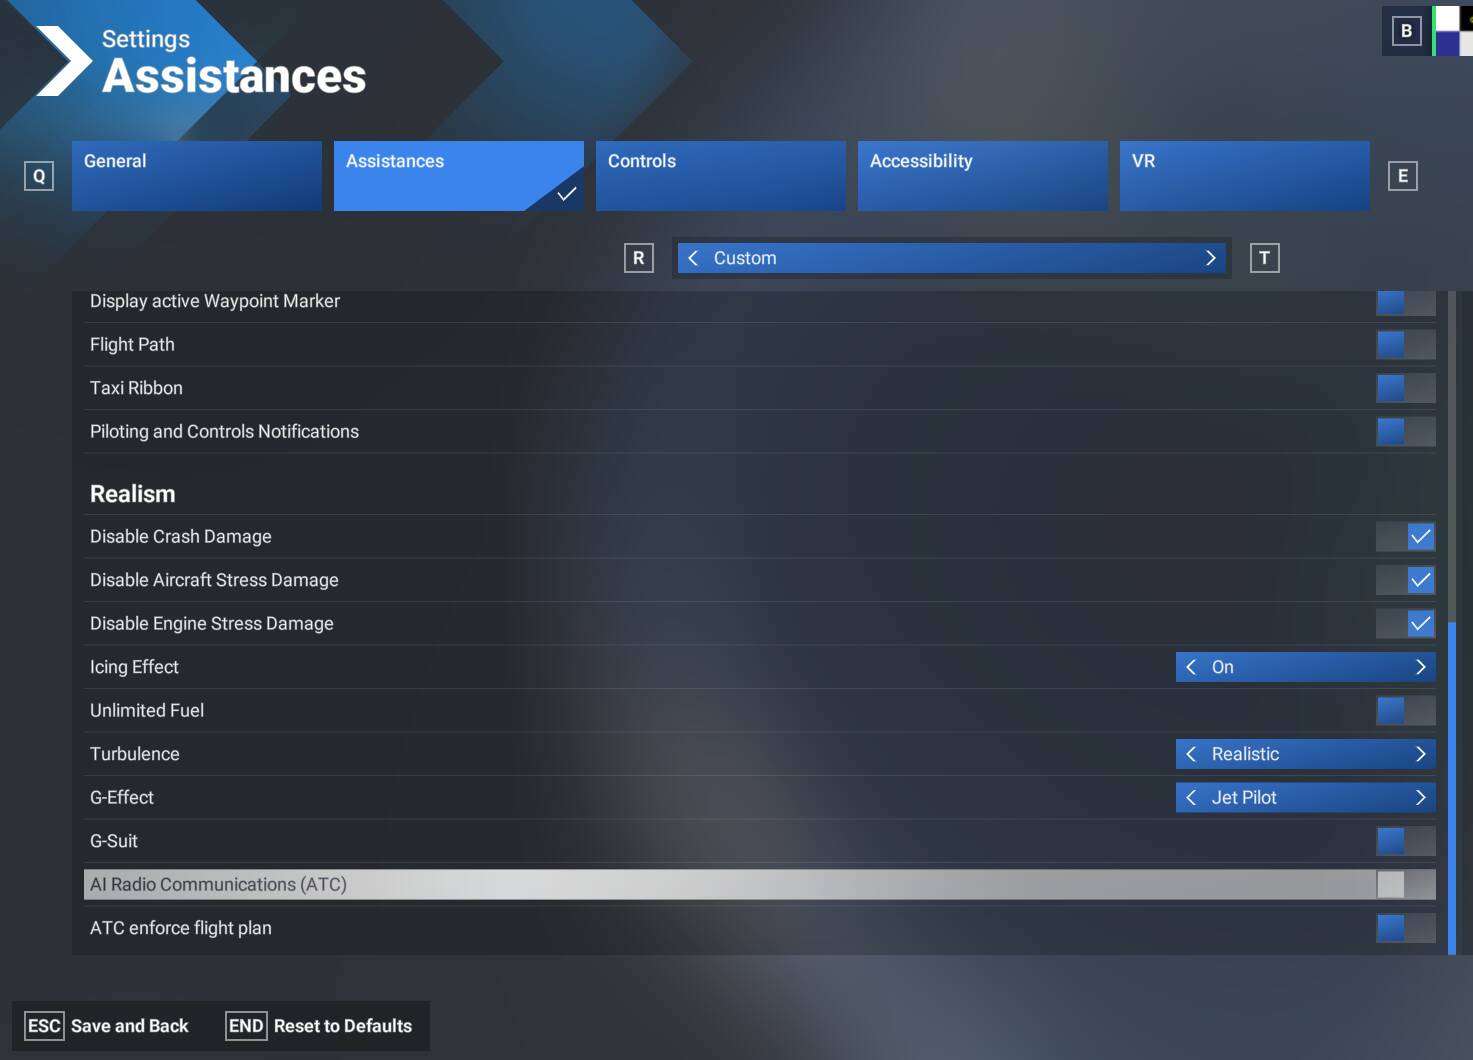Change Turbulence to previous option
Viewport: 1473px width, 1060px height.
(1190, 754)
